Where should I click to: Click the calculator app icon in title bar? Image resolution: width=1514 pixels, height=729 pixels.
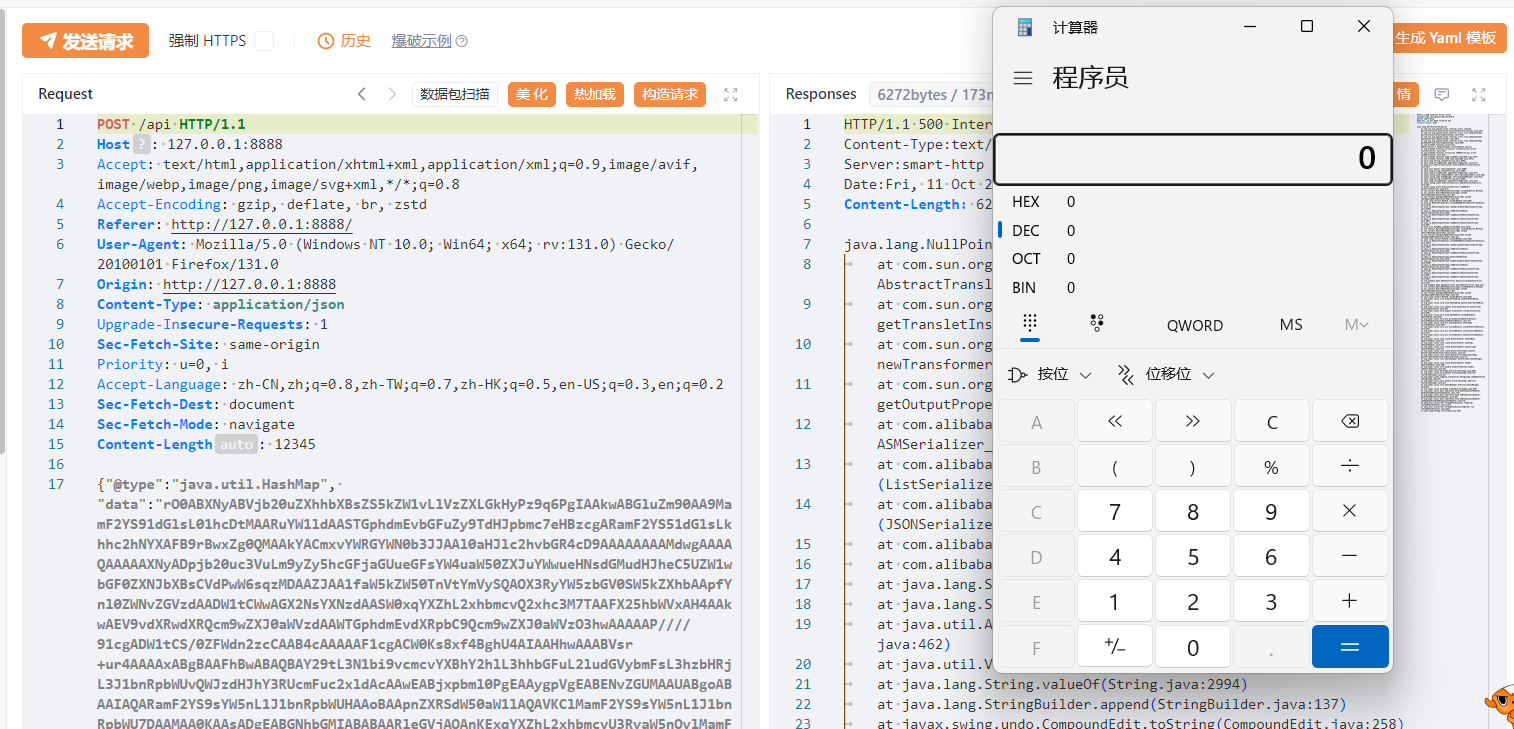[x=1024, y=27]
